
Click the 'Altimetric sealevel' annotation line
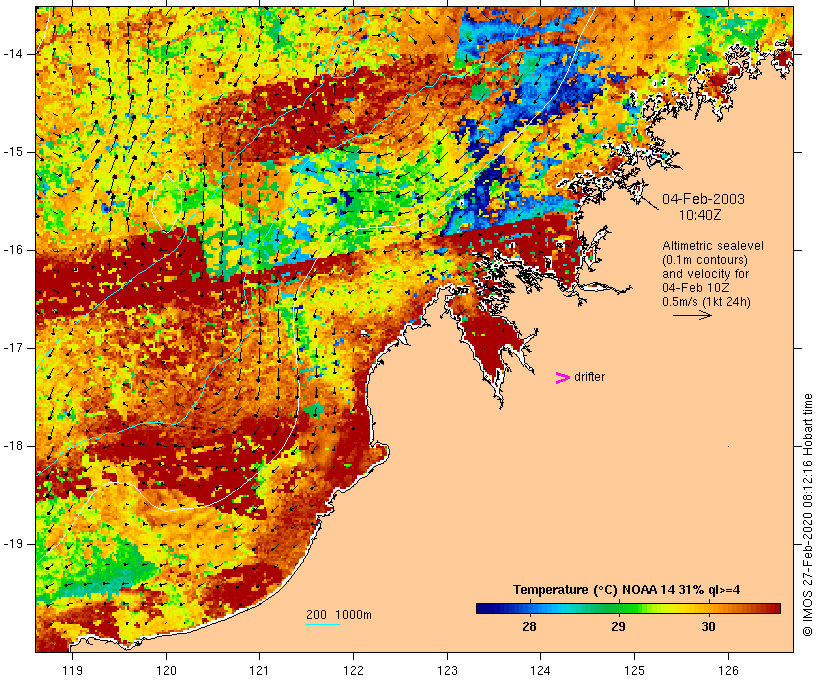click(x=713, y=246)
